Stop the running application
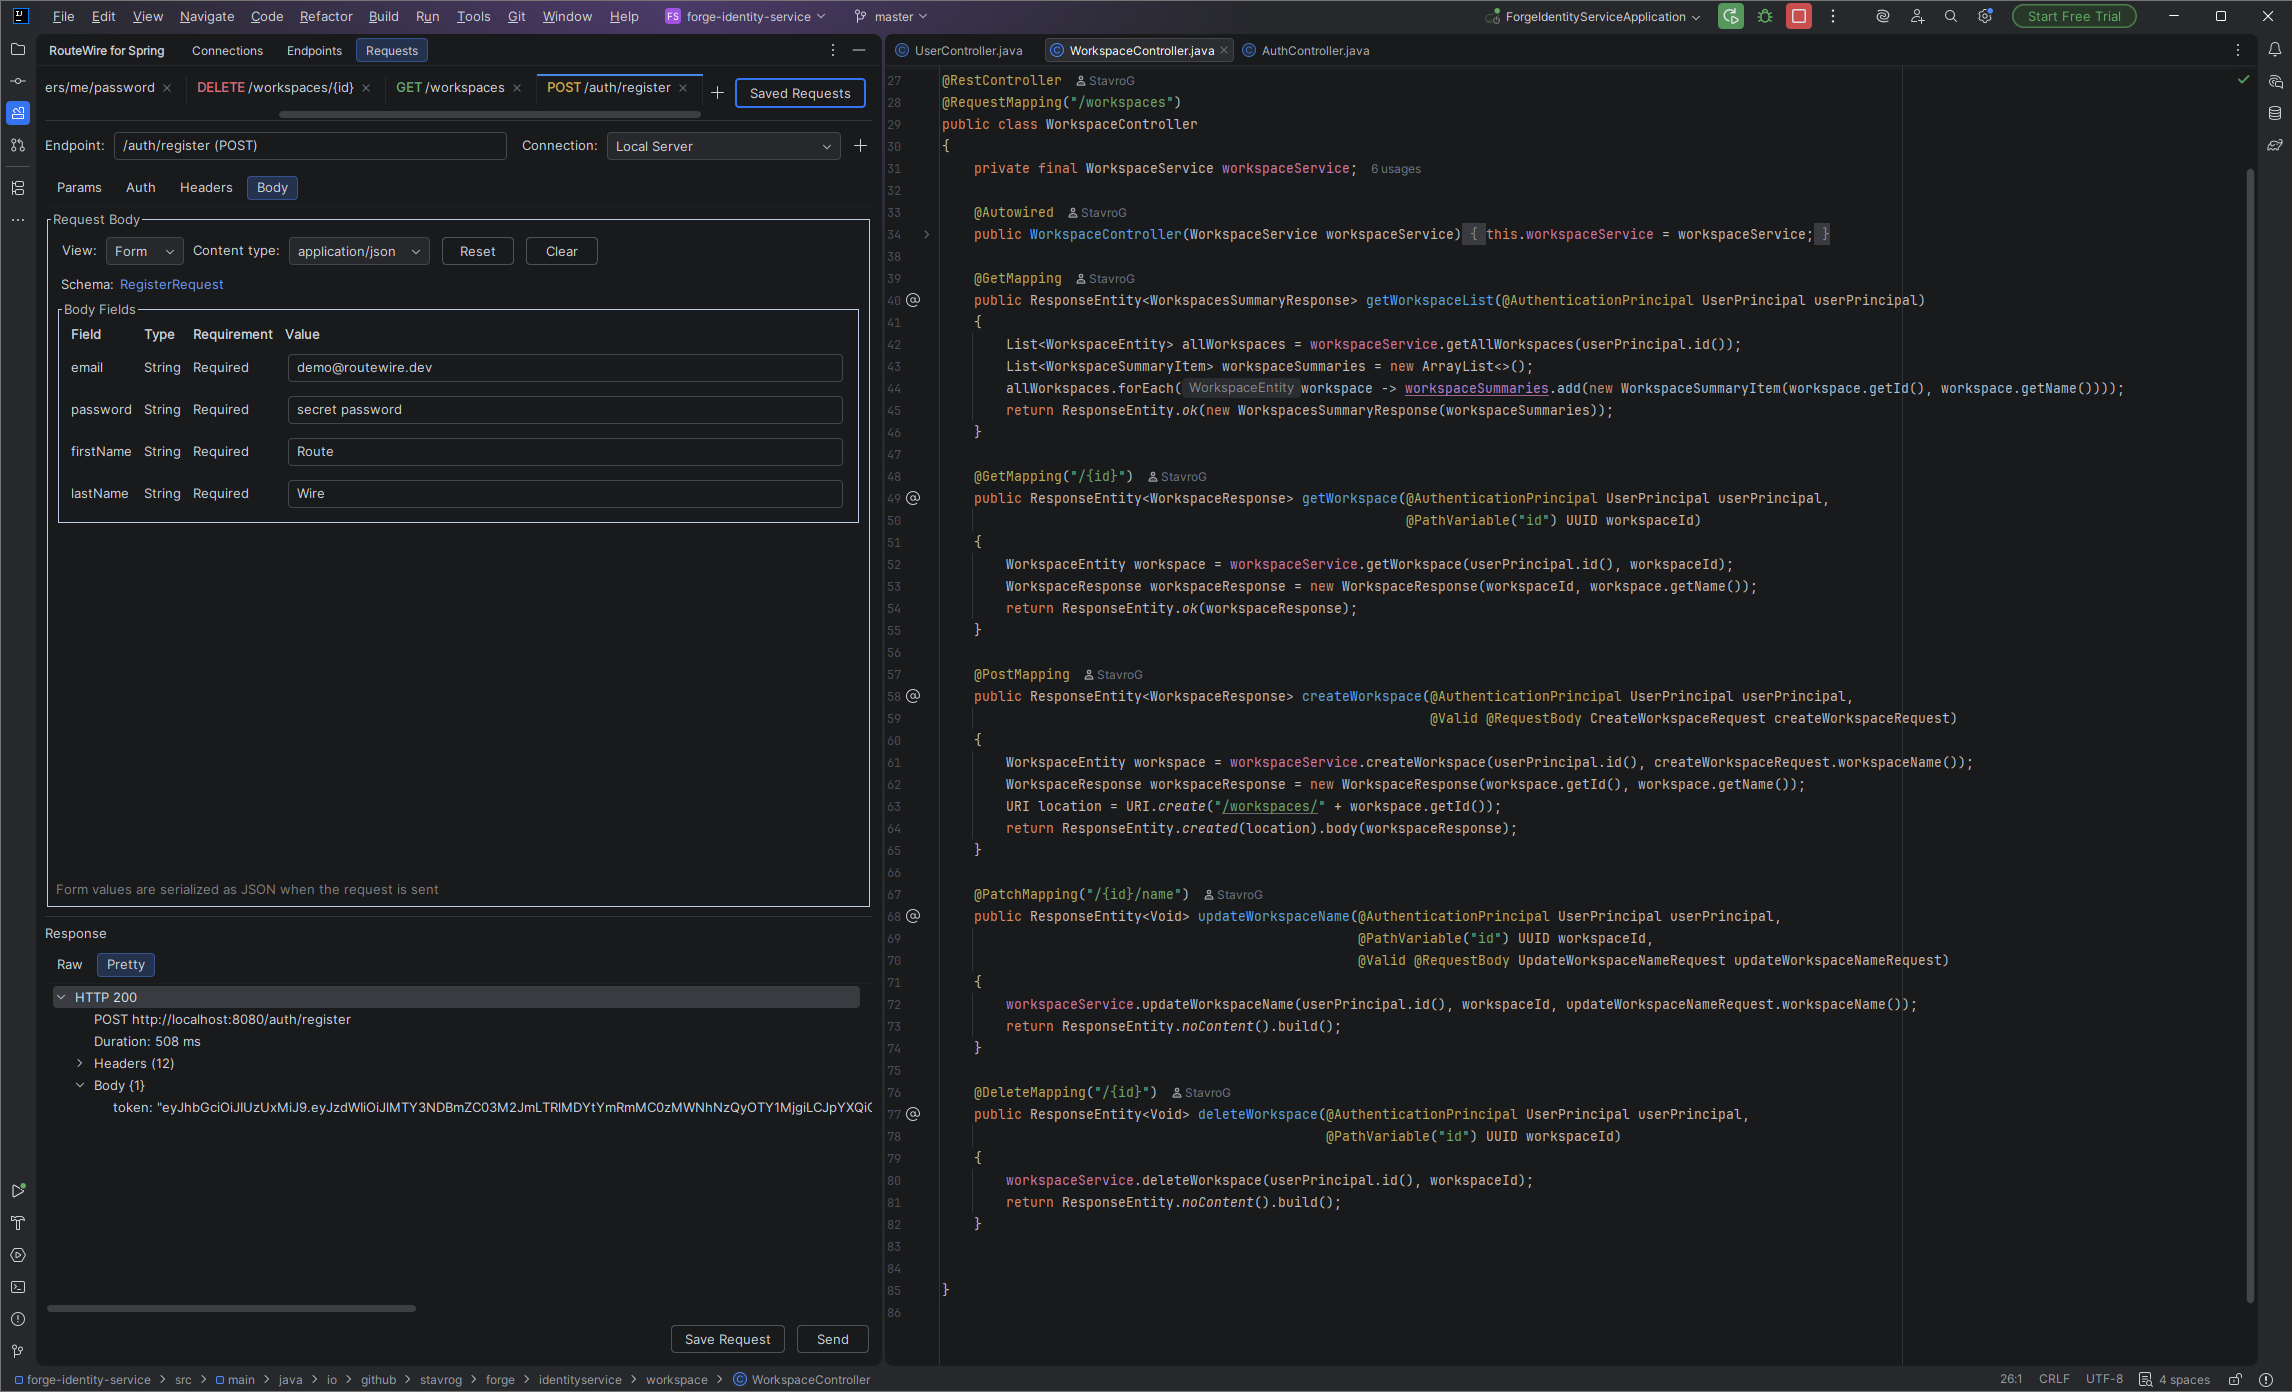Image resolution: width=2292 pixels, height=1392 pixels. [1799, 16]
